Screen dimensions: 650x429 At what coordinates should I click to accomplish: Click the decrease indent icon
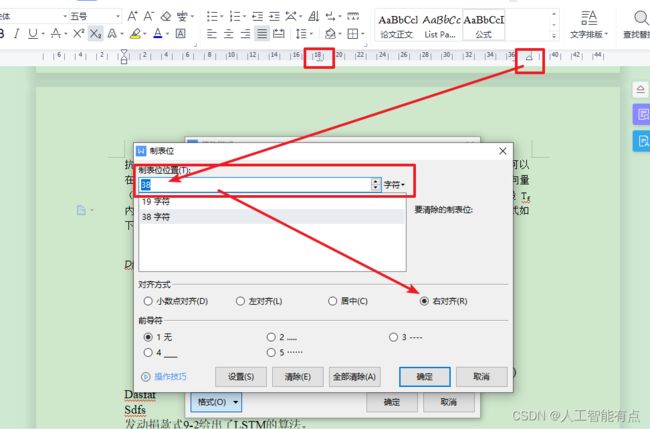(x=257, y=16)
